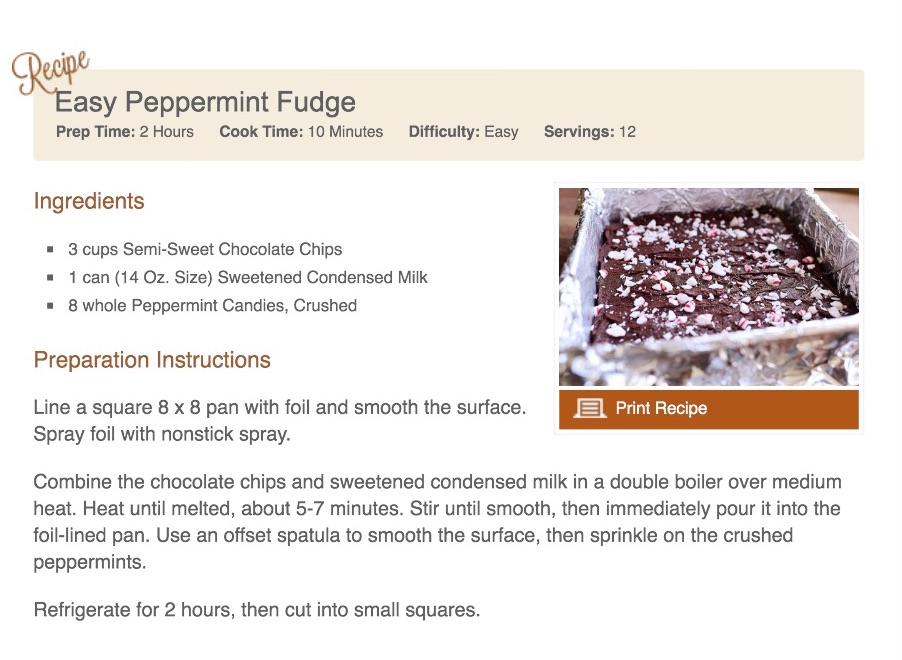The height and width of the screenshot is (660, 902).
Task: Click the Semi-Sweet Chocolate Chips ingredient
Action: [x=205, y=250]
